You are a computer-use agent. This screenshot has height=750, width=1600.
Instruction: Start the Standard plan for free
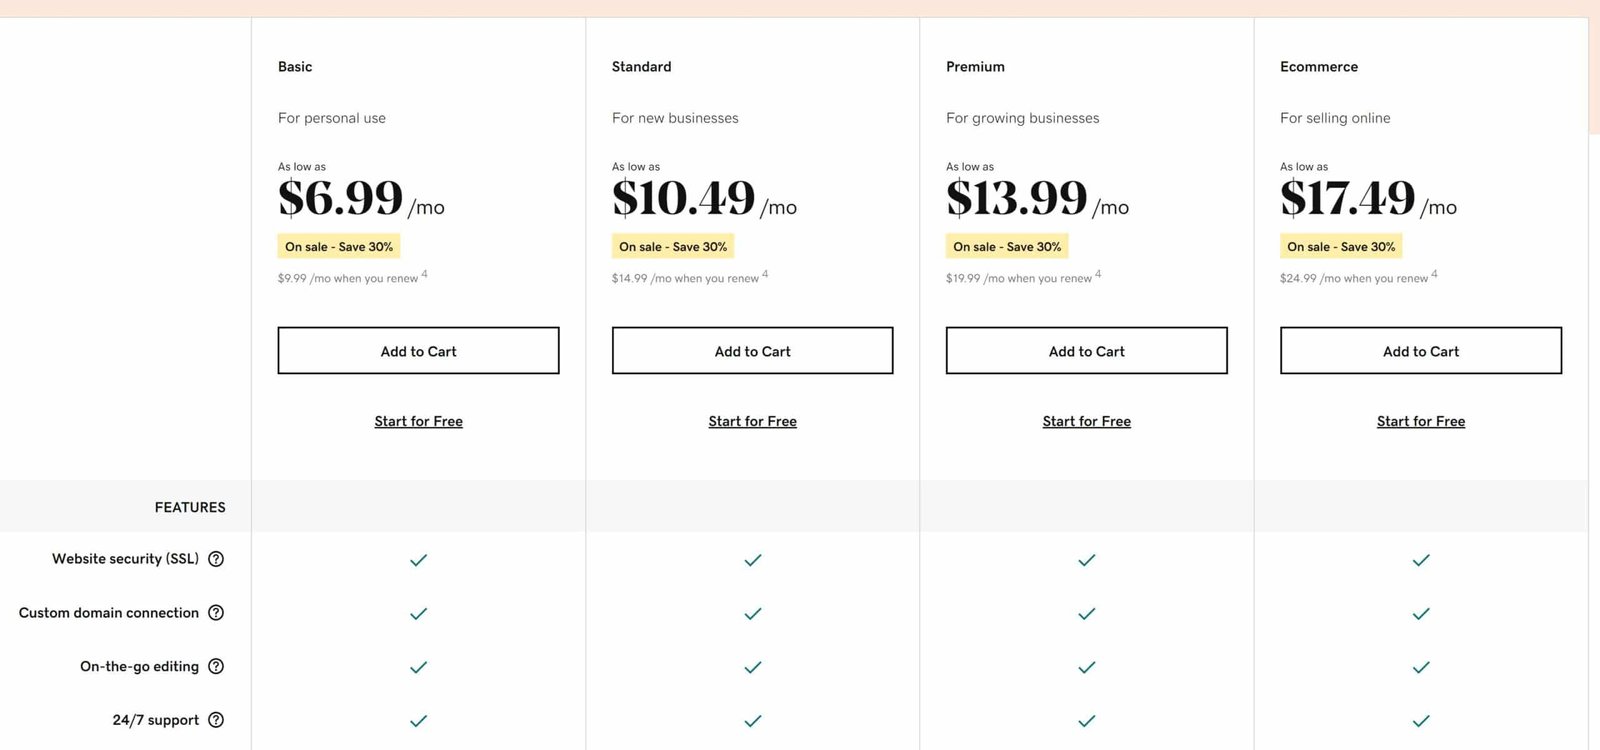[x=753, y=422]
